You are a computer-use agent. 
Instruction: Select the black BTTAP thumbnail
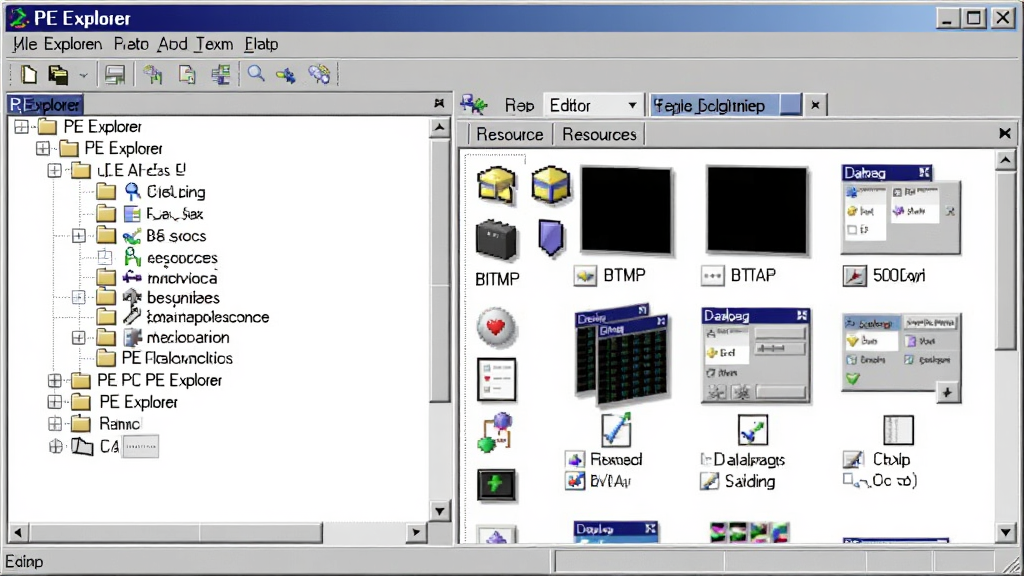click(756, 210)
